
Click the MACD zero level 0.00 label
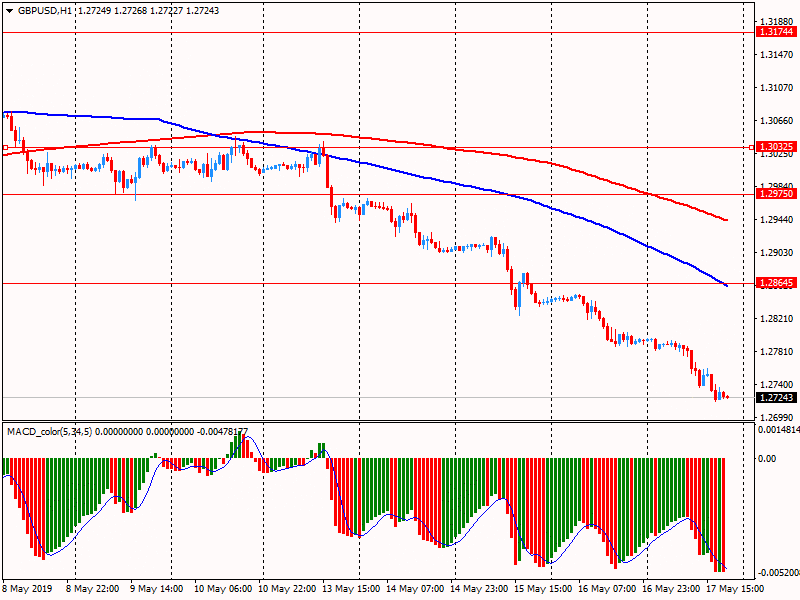(767, 459)
